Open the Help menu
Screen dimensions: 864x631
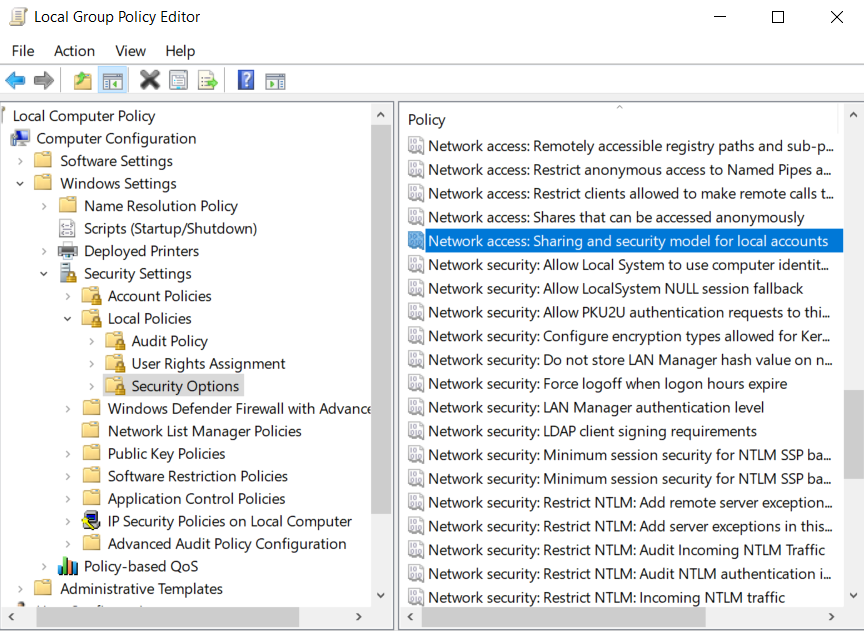click(x=183, y=51)
